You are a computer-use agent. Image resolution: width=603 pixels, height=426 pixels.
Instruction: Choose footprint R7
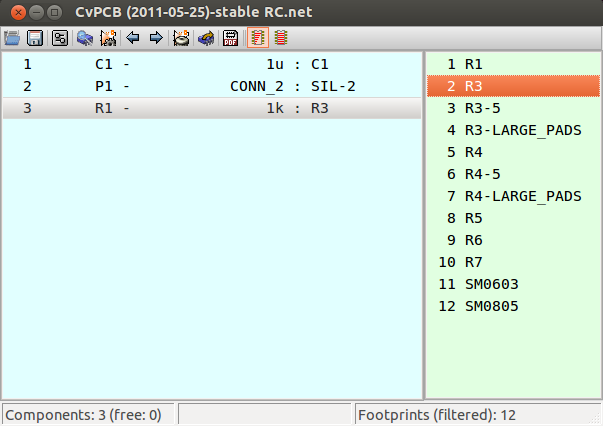(513, 262)
